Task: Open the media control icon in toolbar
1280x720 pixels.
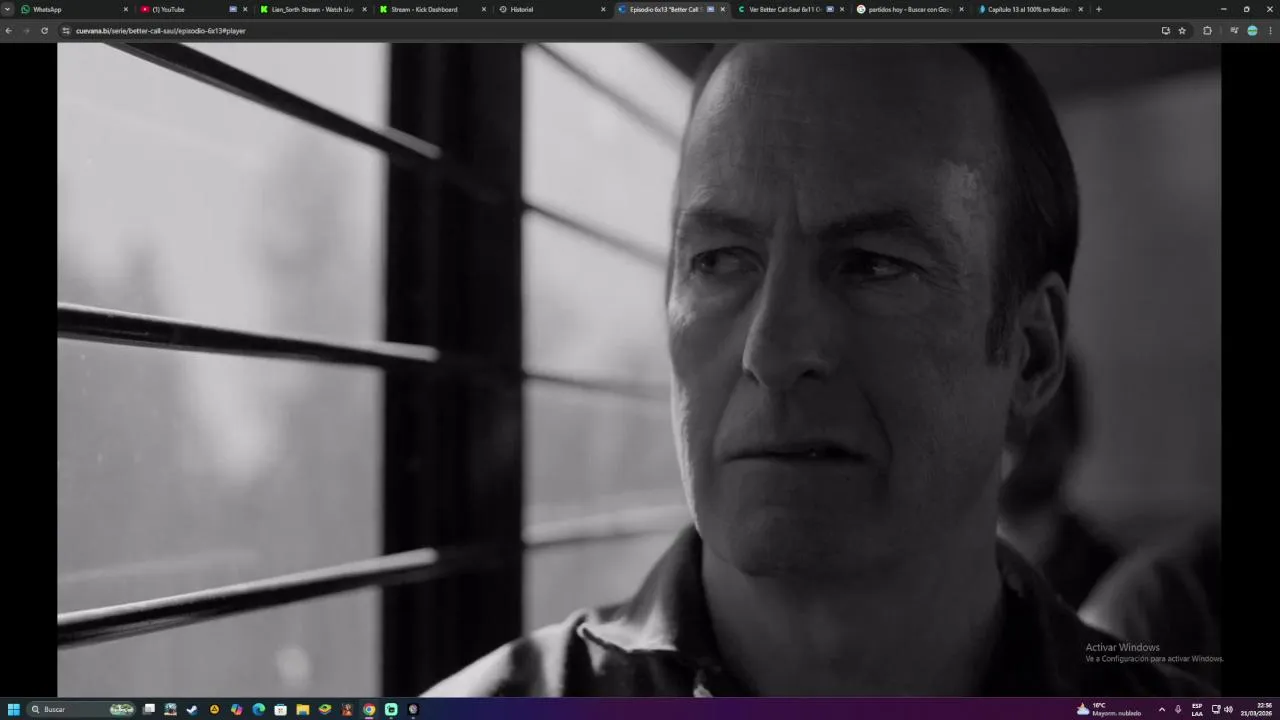Action: tap(1234, 31)
